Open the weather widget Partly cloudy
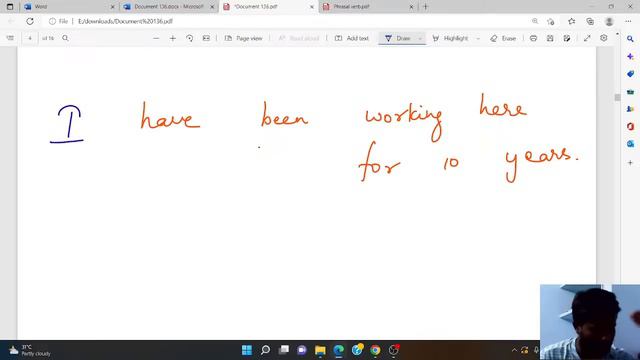The image size is (640, 360). (x=31, y=350)
